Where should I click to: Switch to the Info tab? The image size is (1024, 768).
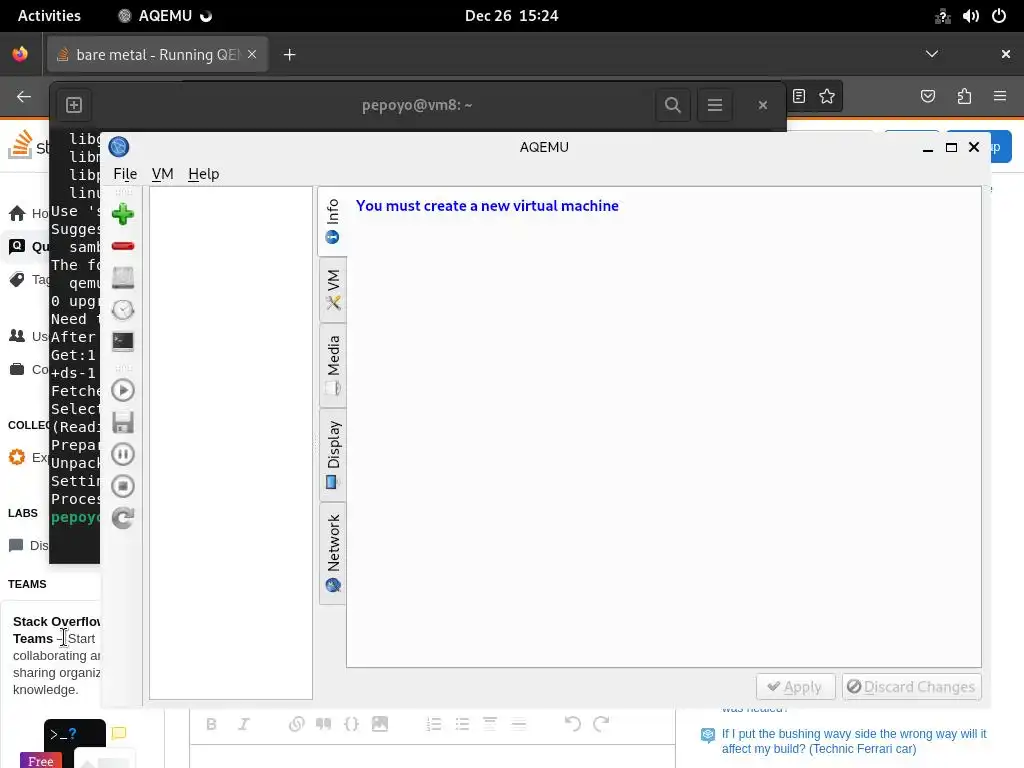(332, 221)
